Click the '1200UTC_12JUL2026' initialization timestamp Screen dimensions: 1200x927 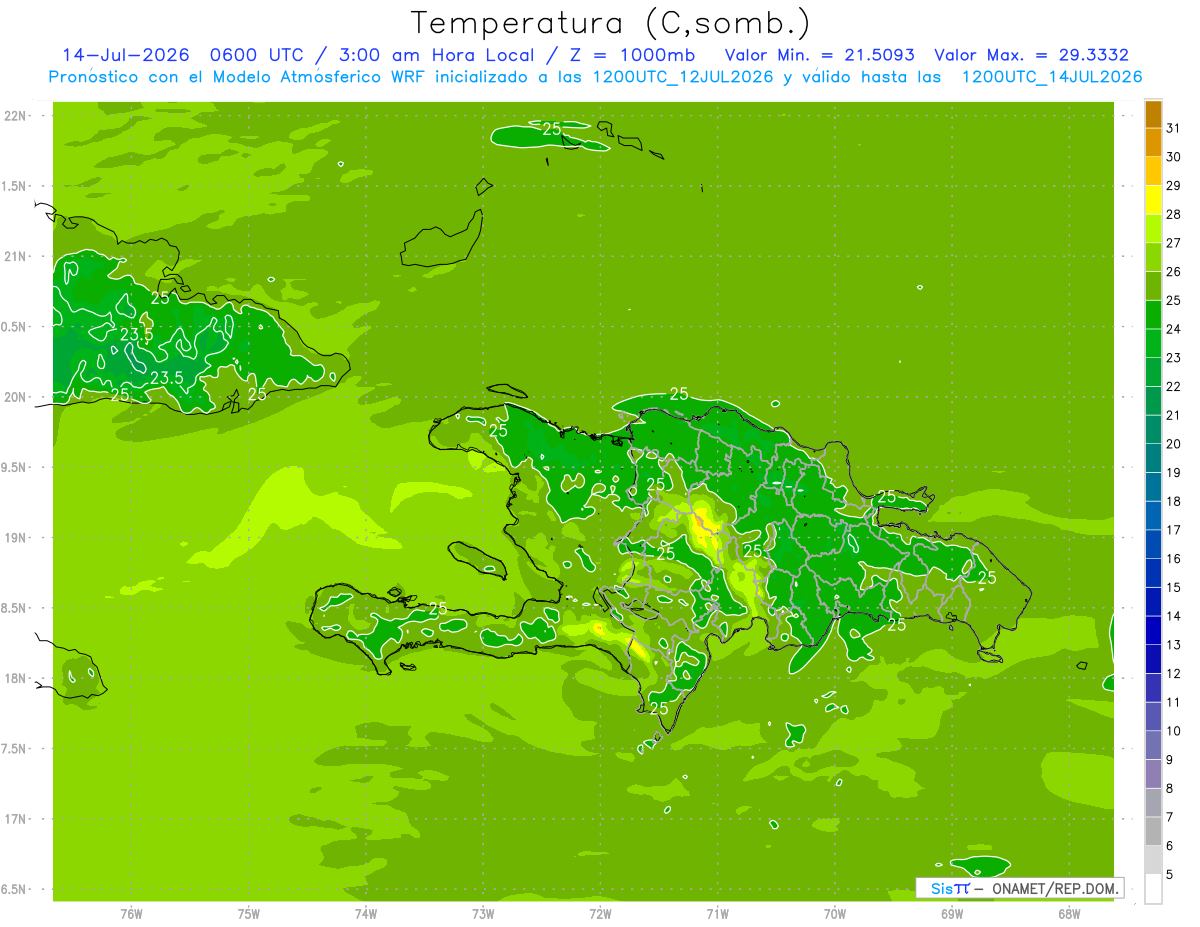[683, 77]
